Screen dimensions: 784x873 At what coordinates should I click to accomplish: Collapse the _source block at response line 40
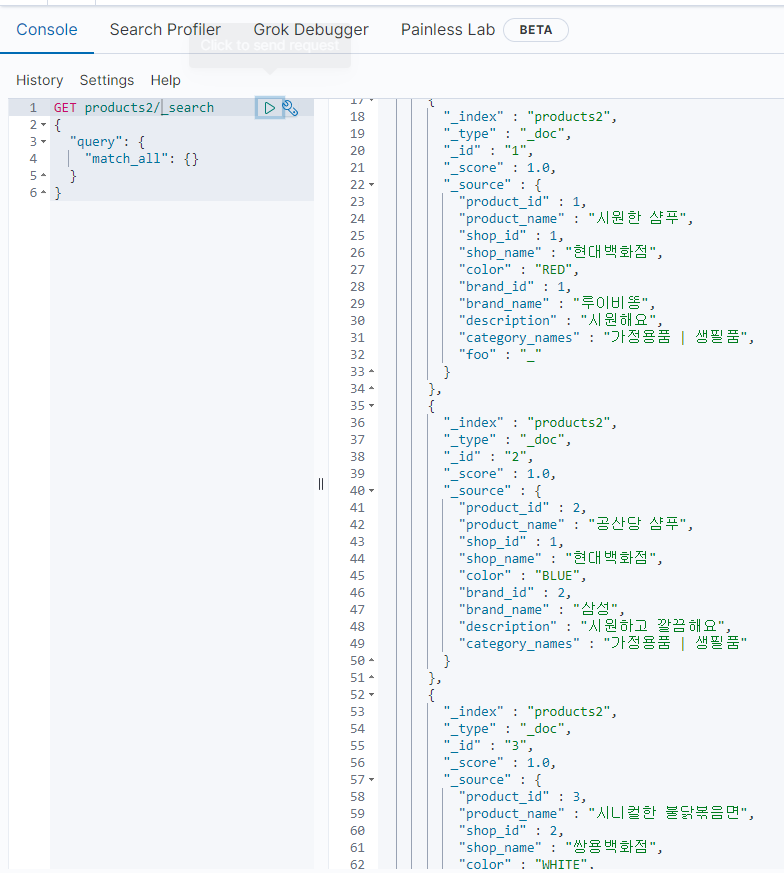tap(372, 491)
